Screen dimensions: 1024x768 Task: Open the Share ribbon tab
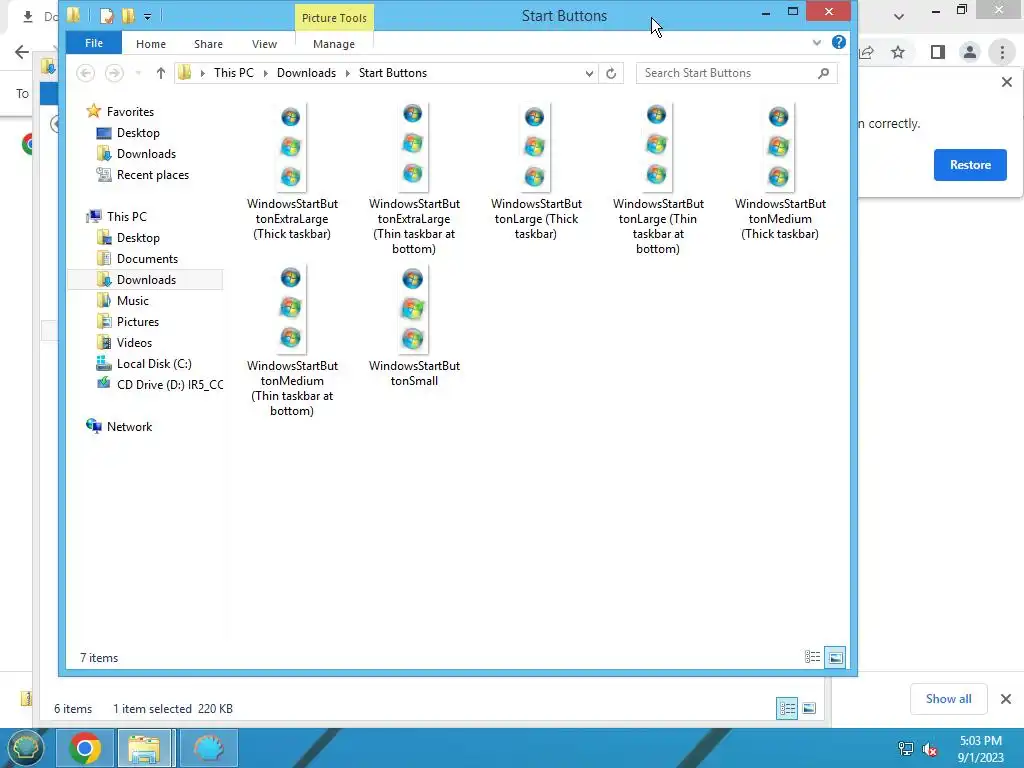(208, 44)
